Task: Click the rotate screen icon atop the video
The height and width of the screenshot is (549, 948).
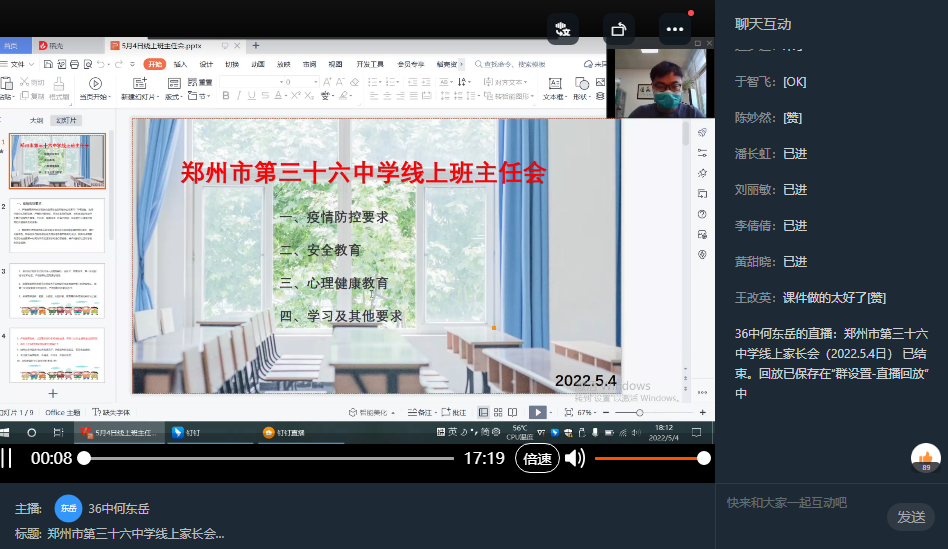Action: click(619, 29)
